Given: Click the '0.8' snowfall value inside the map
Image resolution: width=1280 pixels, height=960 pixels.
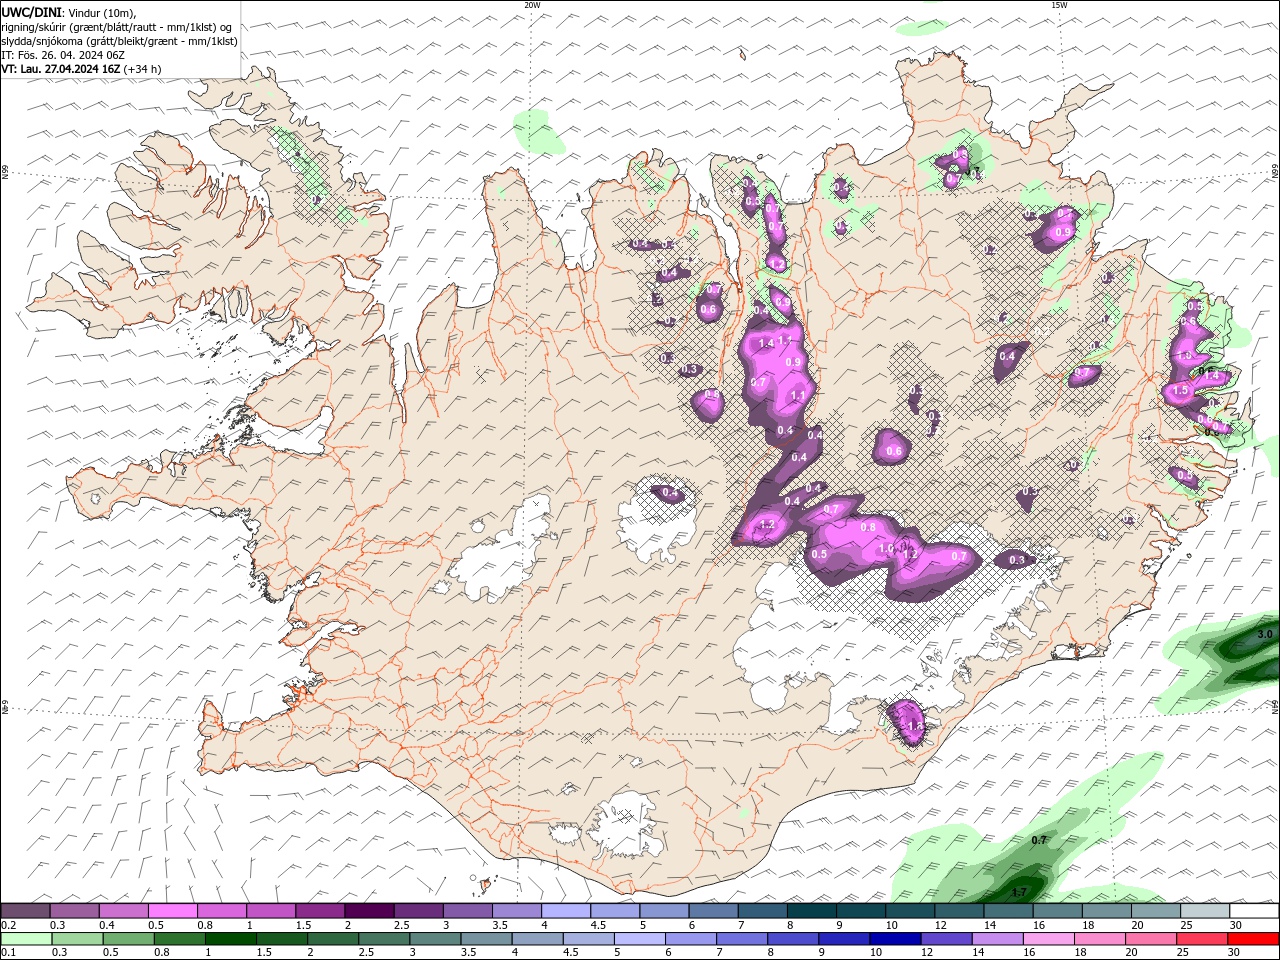Looking at the screenshot, I should 868,527.
